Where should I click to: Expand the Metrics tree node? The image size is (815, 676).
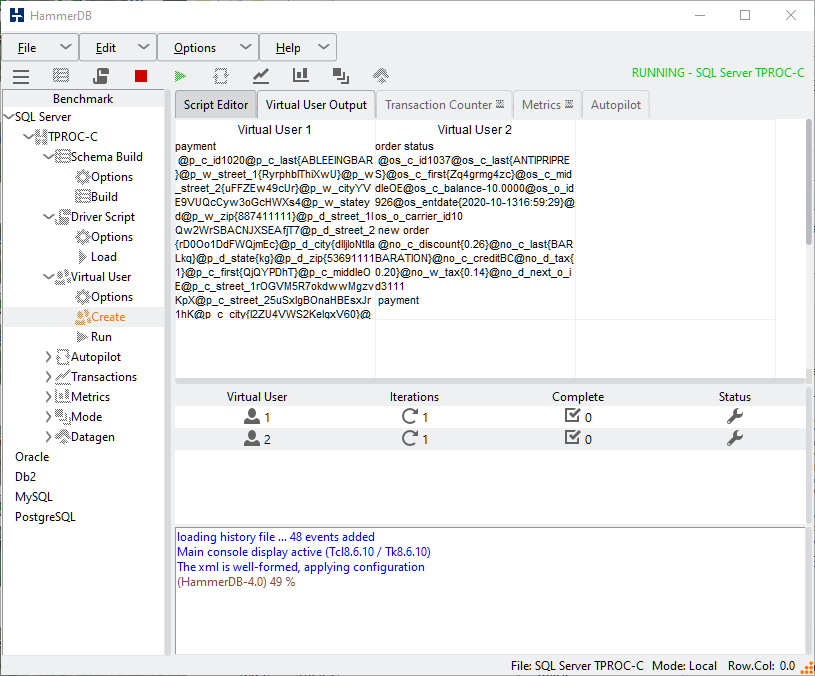48,397
